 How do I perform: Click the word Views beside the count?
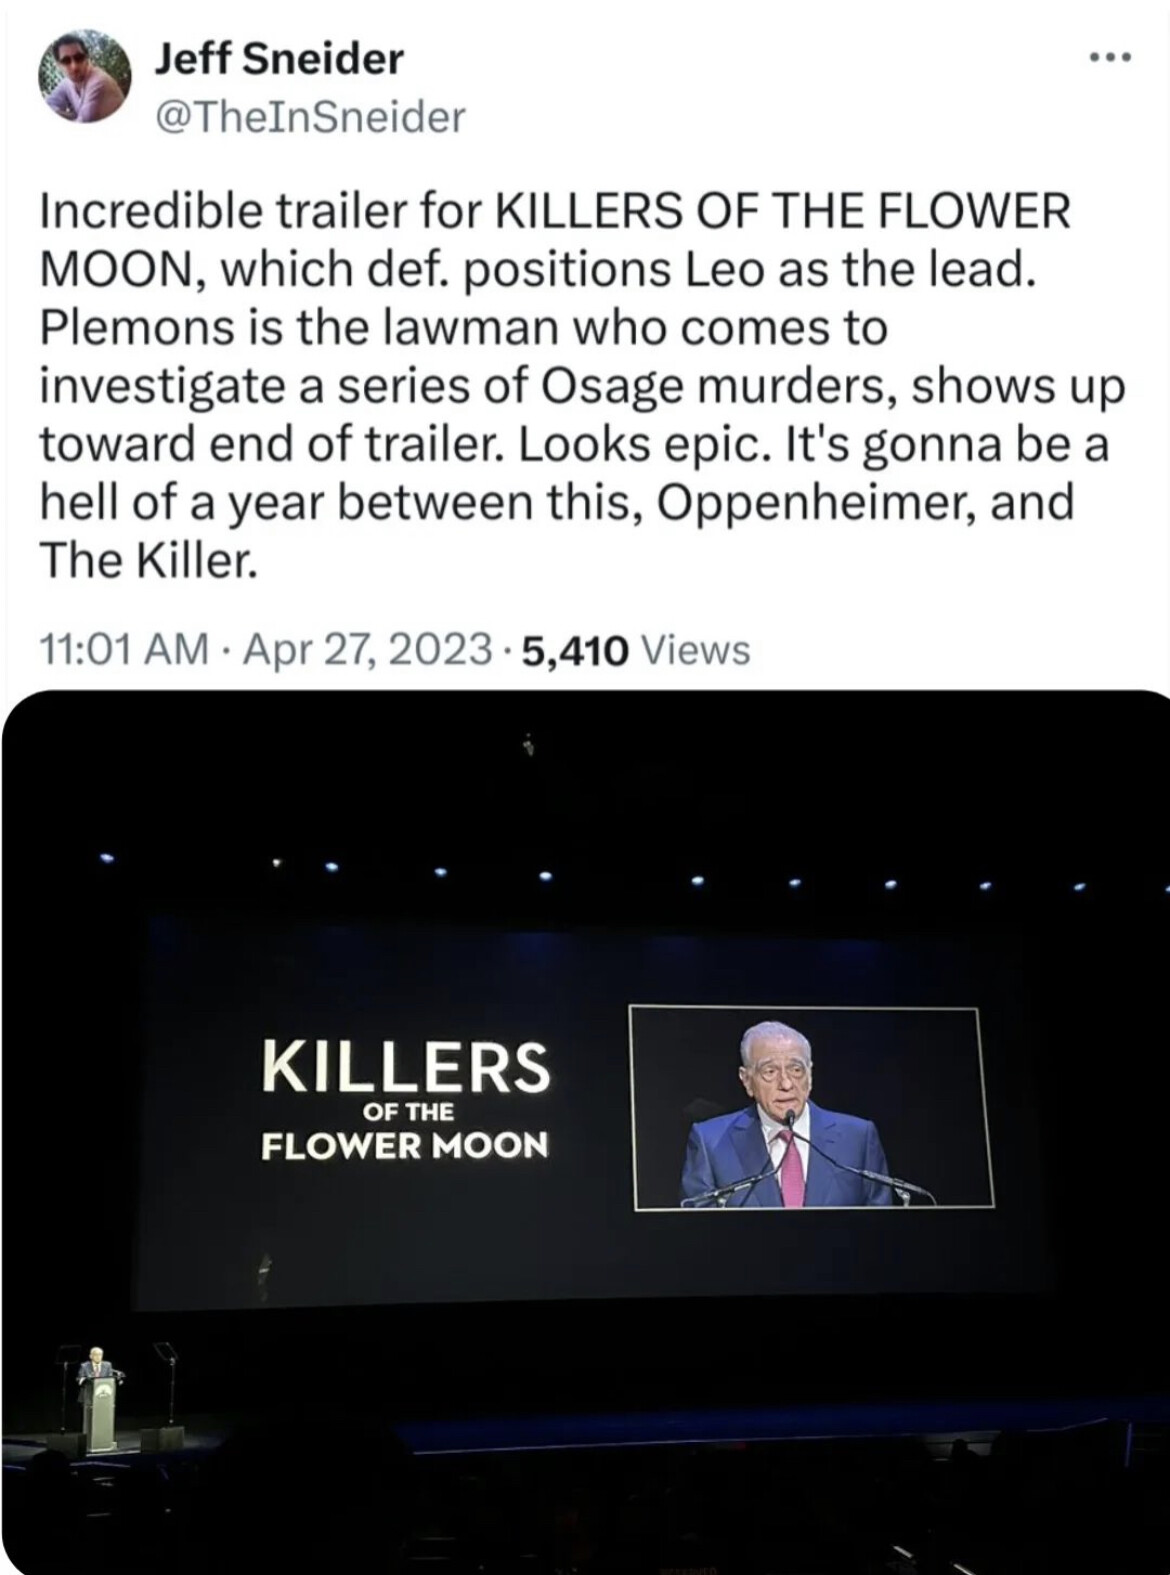695,651
